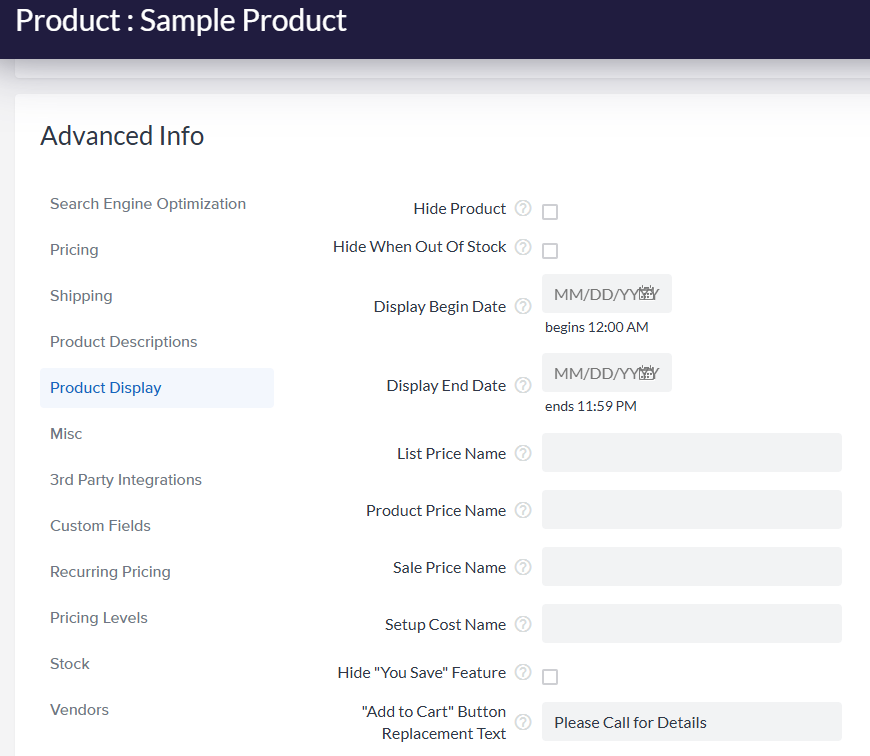Viewport: 870px width, 756px height.
Task: Click the Setup Cost Name help icon
Action: click(x=522, y=624)
